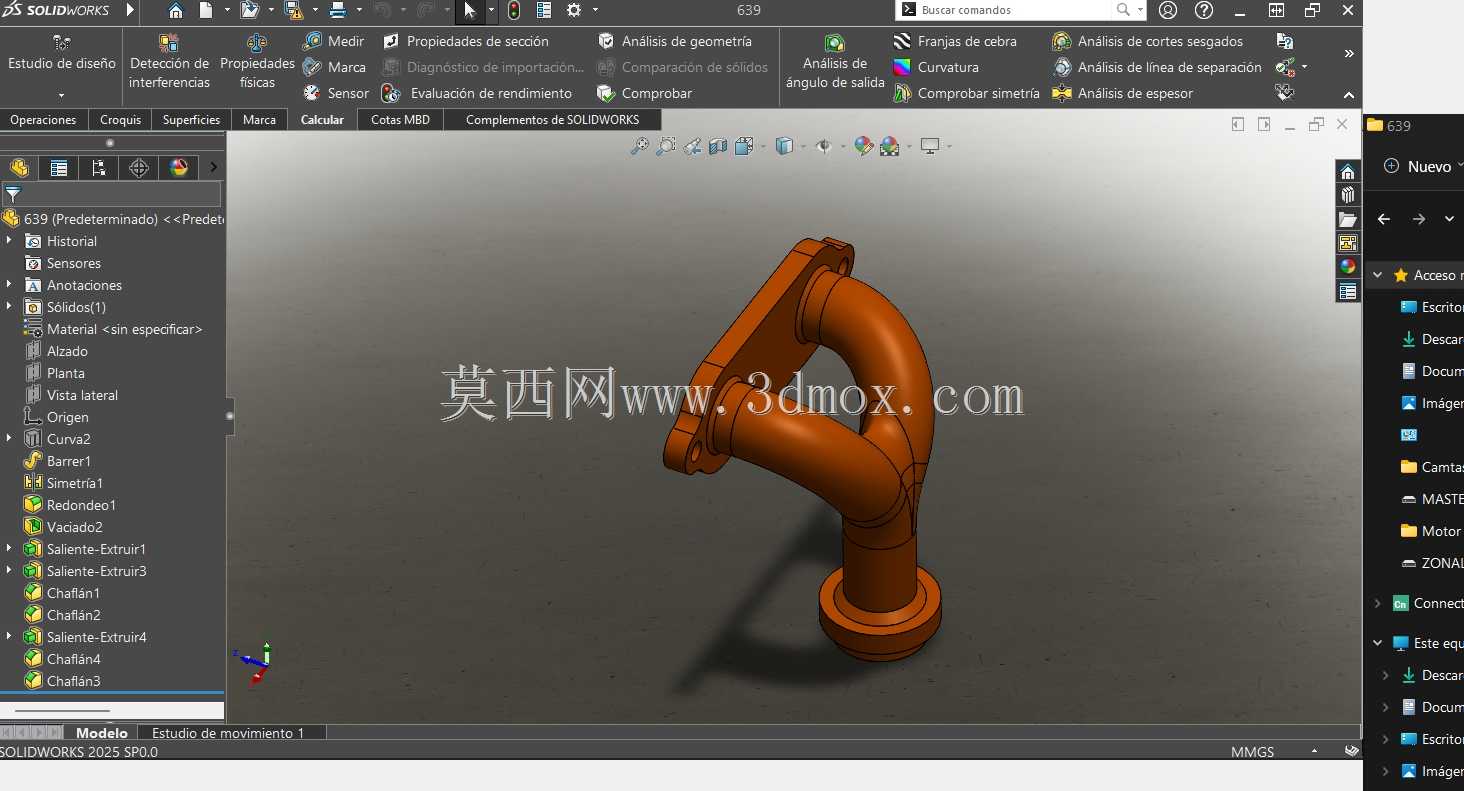This screenshot has width=1464, height=791.
Task: Click the Back arrow in File Explorer
Action: tap(1384, 219)
